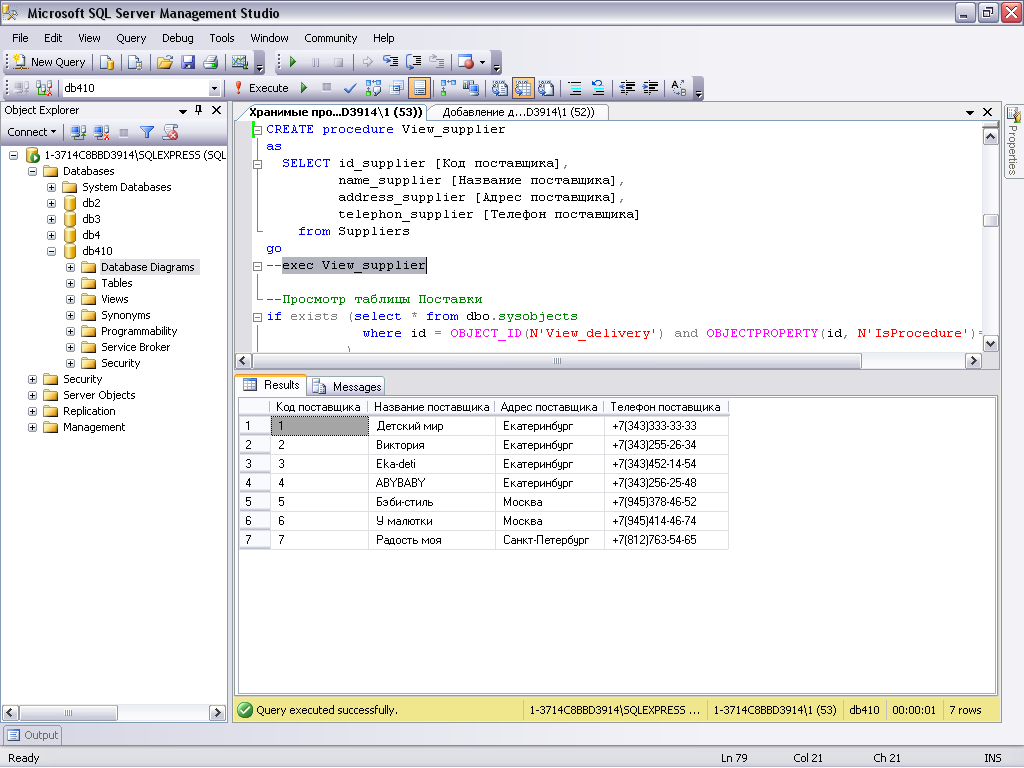
Task: Click the green Debug arrow beside Execute
Action: [304, 88]
